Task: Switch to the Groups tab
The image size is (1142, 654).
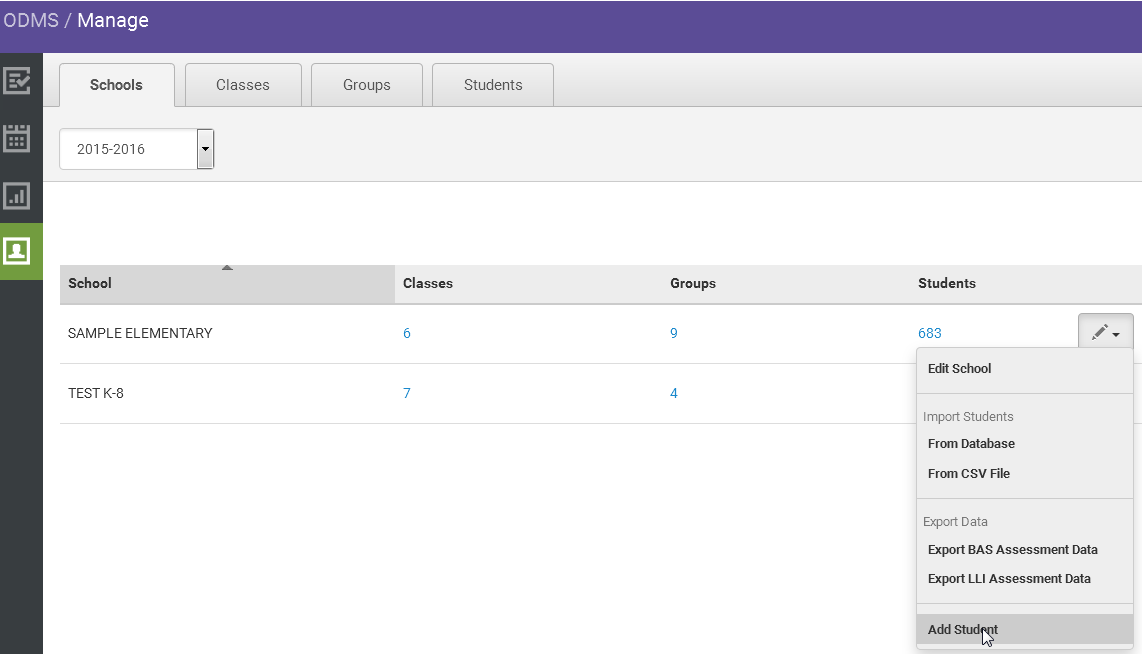Action: pyautogui.click(x=366, y=85)
